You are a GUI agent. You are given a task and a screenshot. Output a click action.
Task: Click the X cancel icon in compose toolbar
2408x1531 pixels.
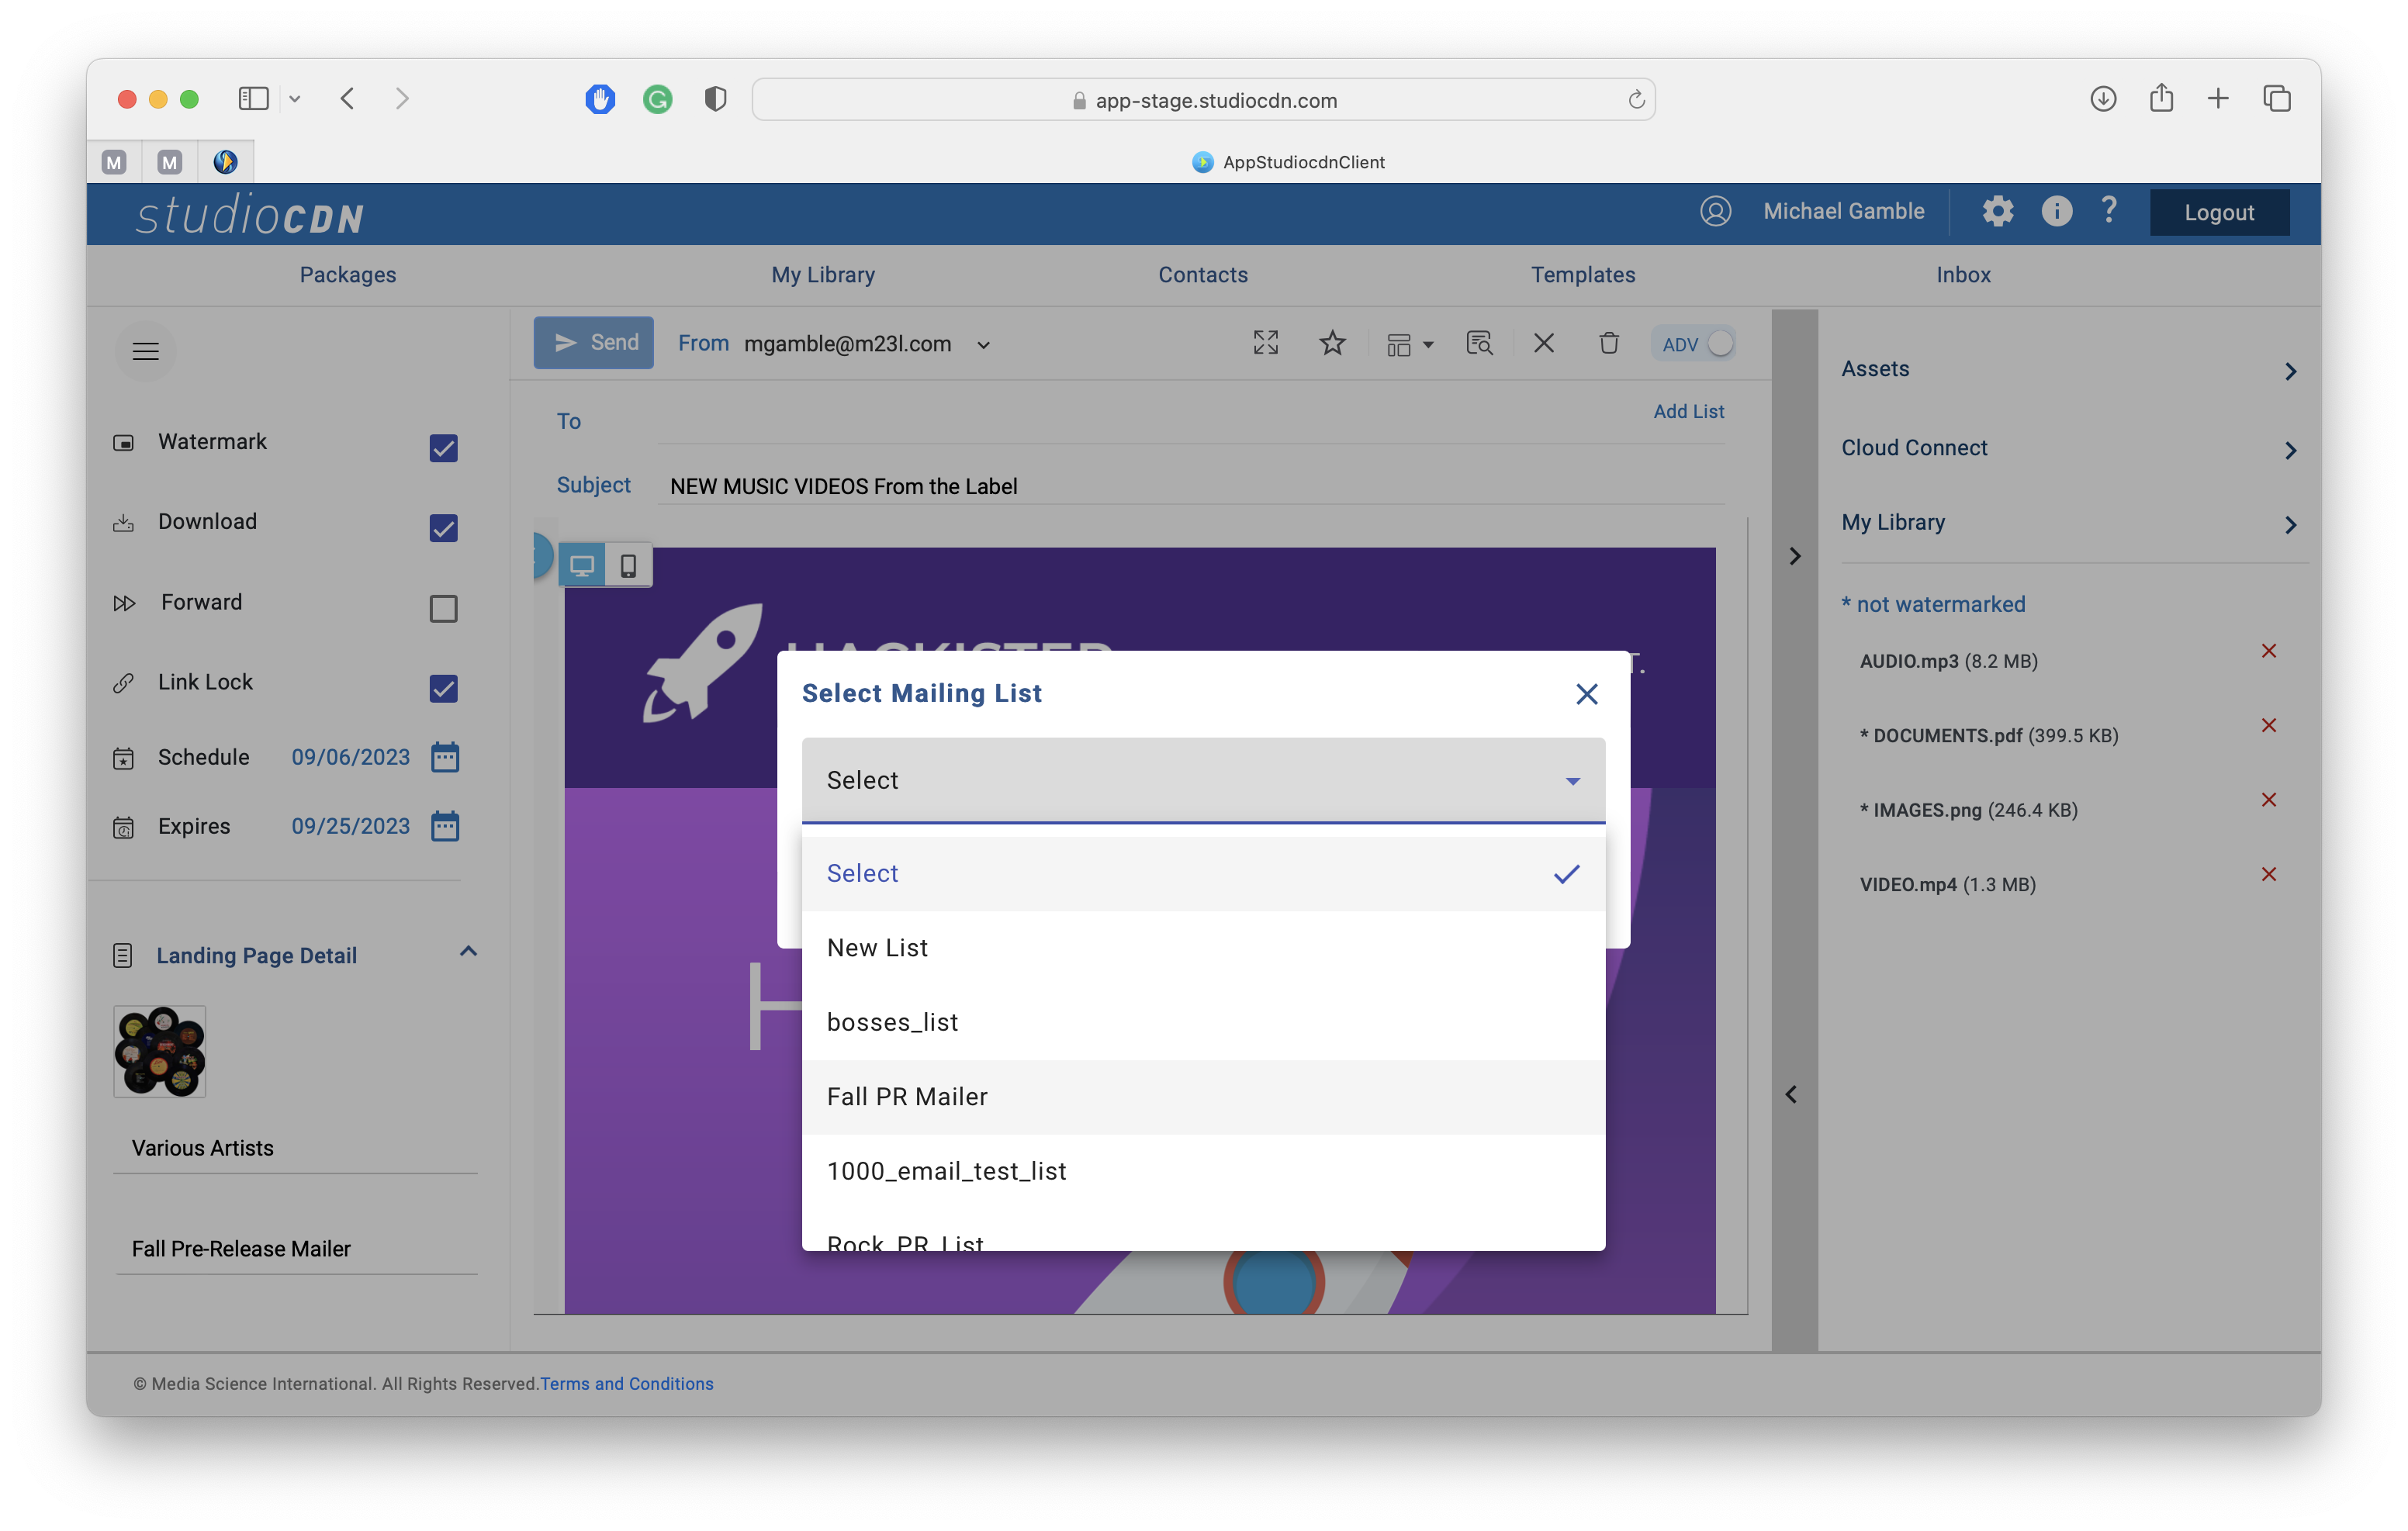1543,343
